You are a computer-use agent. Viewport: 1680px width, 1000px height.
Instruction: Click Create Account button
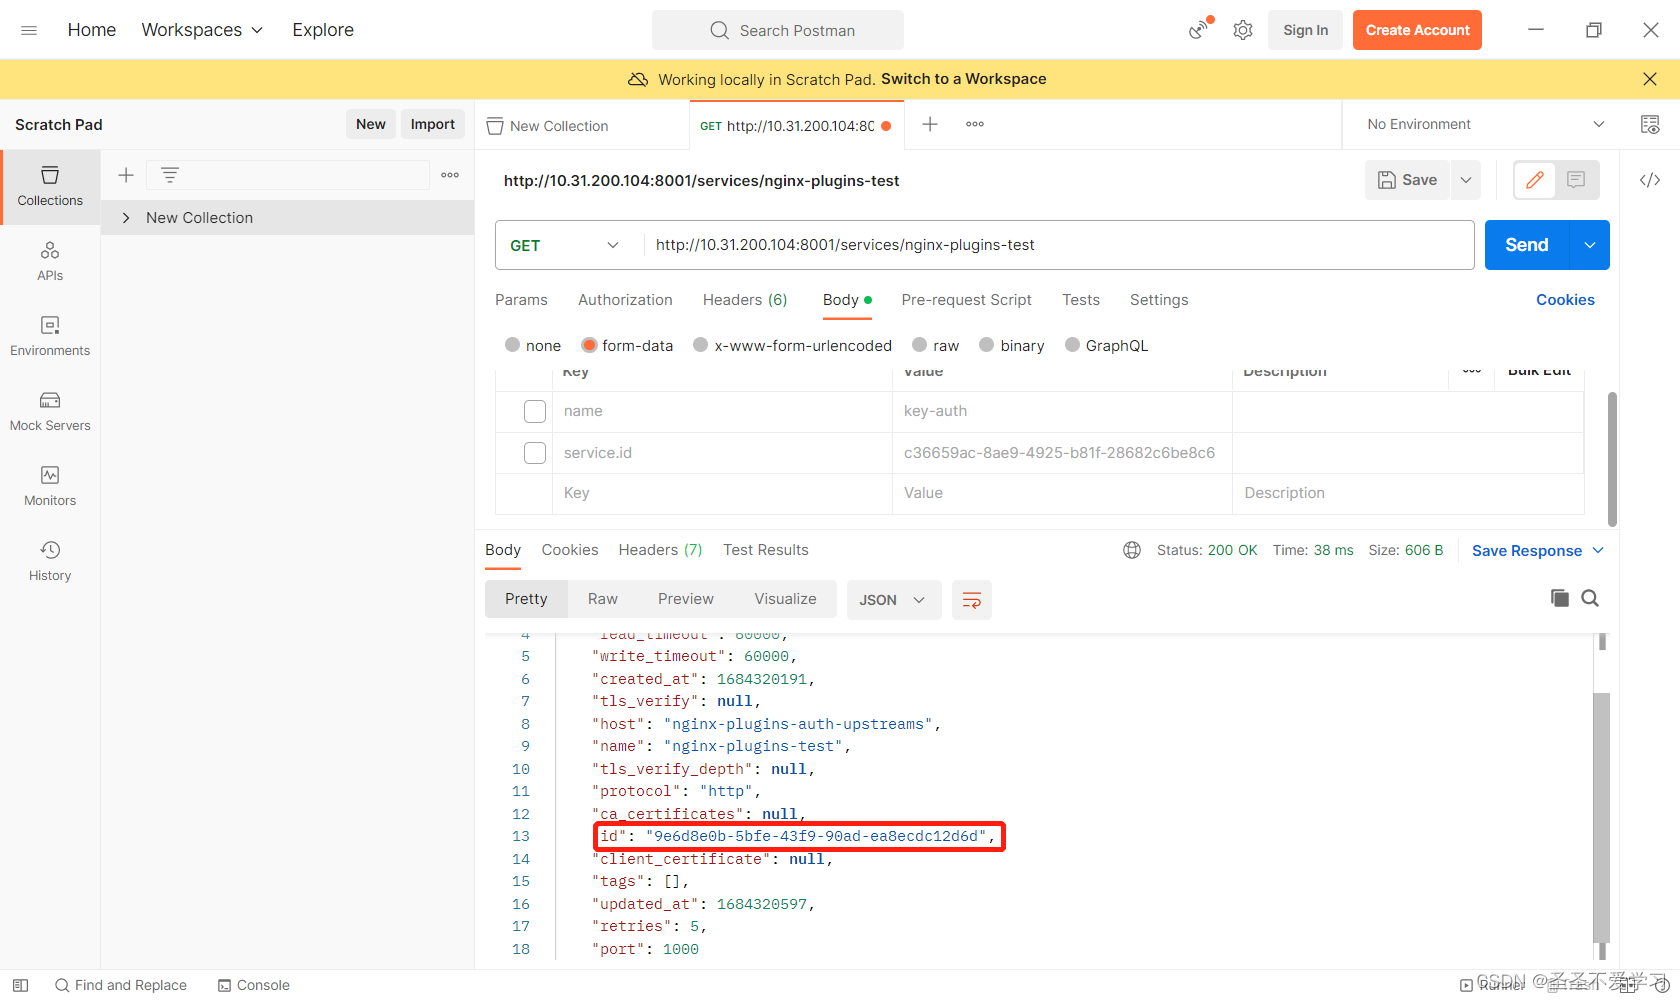tap(1417, 30)
